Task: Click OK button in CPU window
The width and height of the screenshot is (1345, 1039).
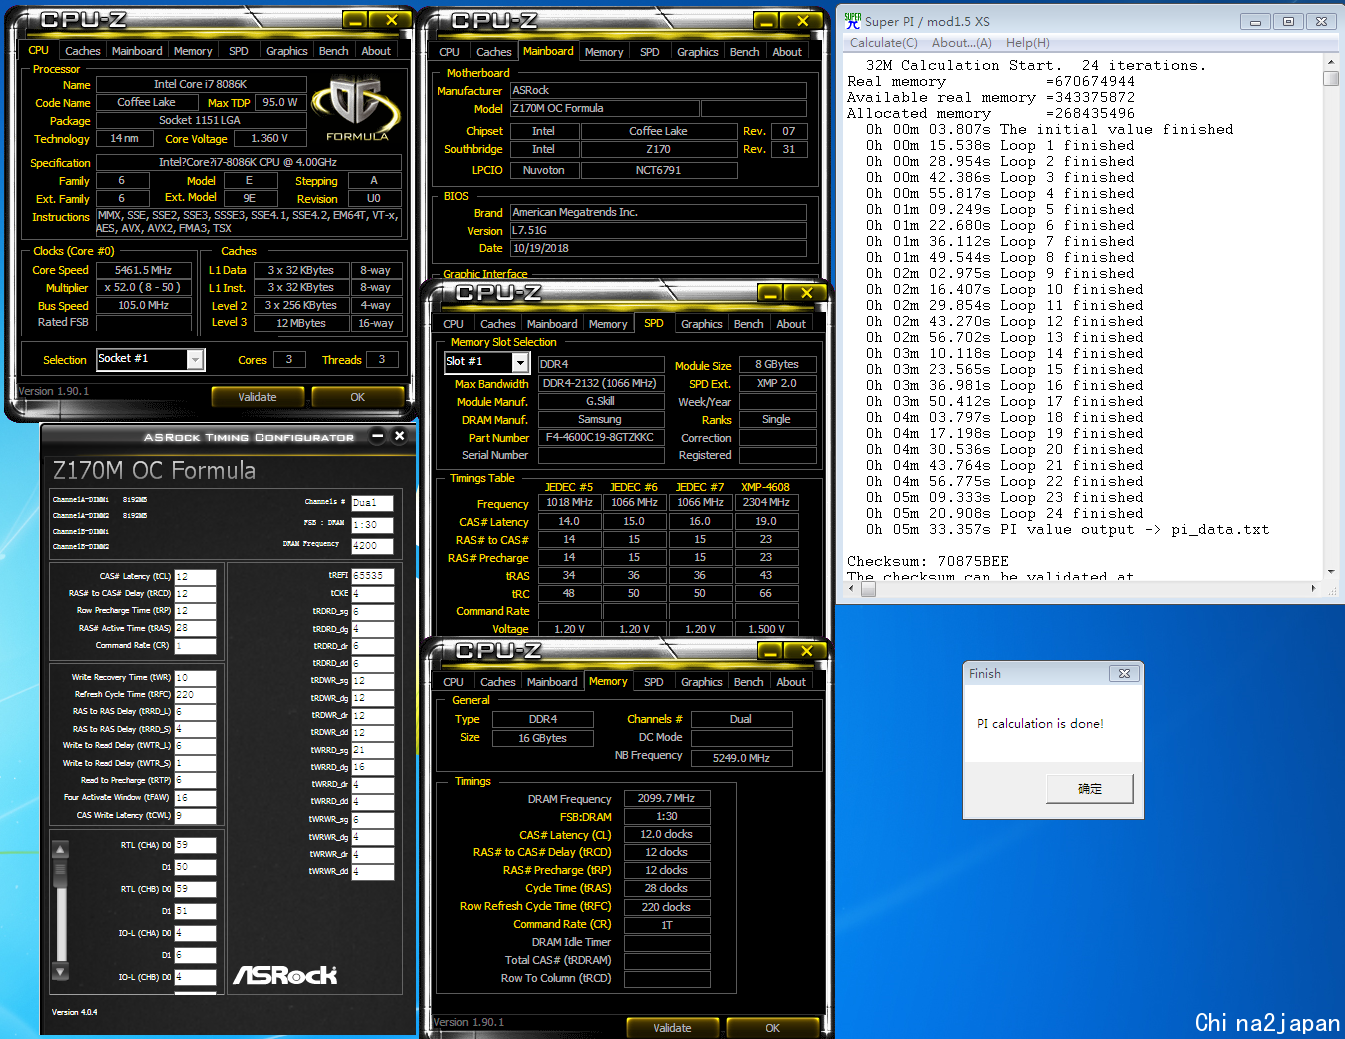Action: click(x=358, y=397)
